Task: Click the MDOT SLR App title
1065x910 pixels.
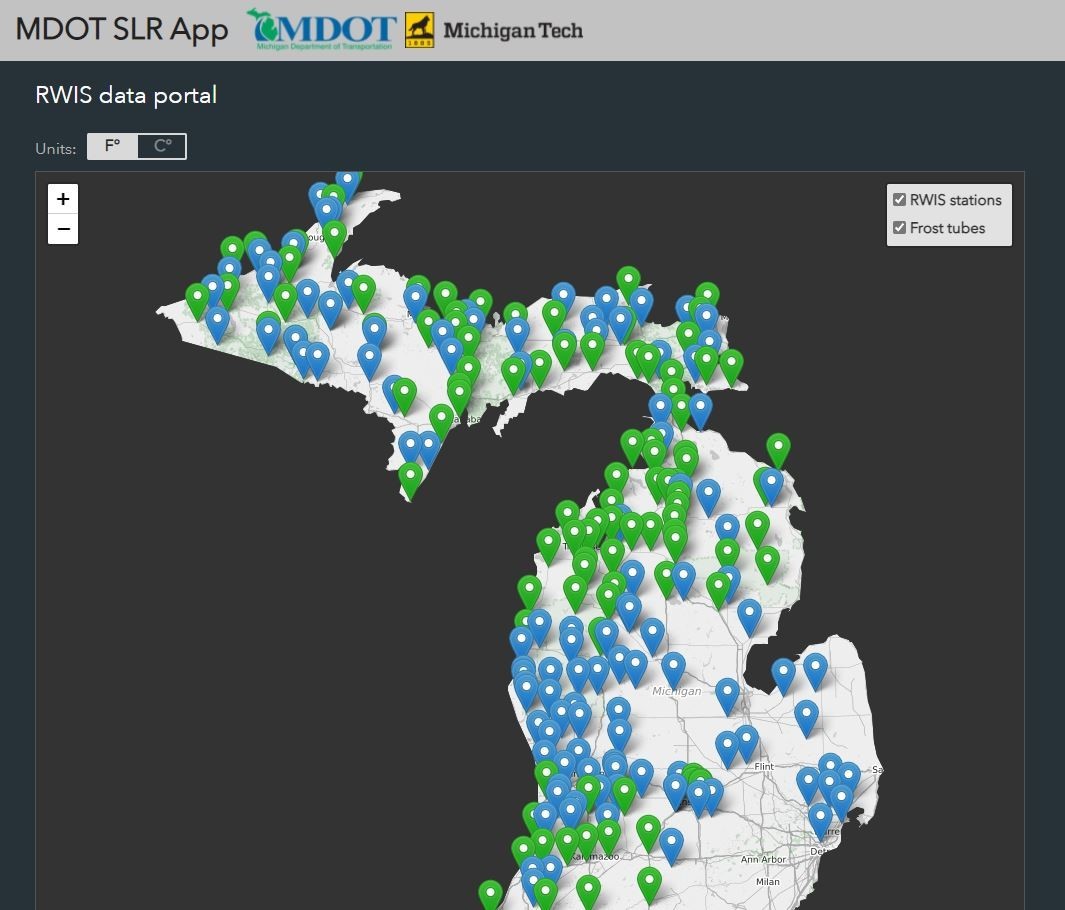Action: click(122, 30)
